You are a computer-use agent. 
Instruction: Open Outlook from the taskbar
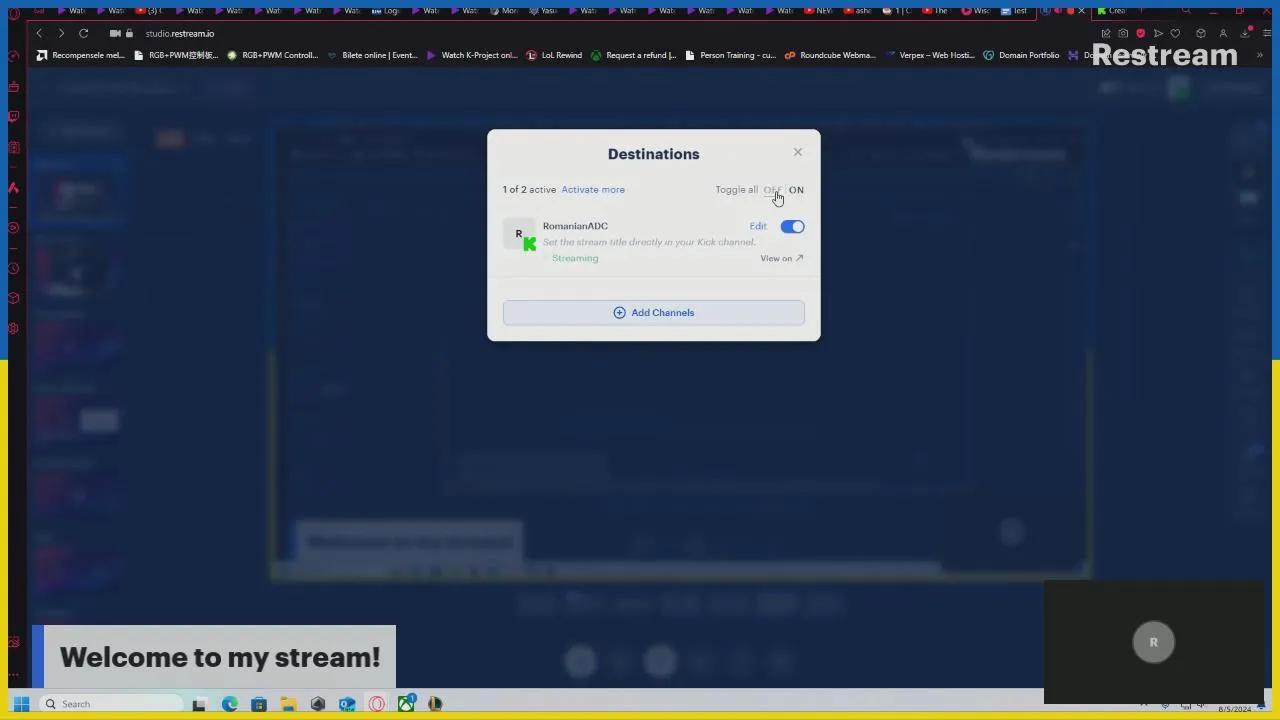point(347,704)
